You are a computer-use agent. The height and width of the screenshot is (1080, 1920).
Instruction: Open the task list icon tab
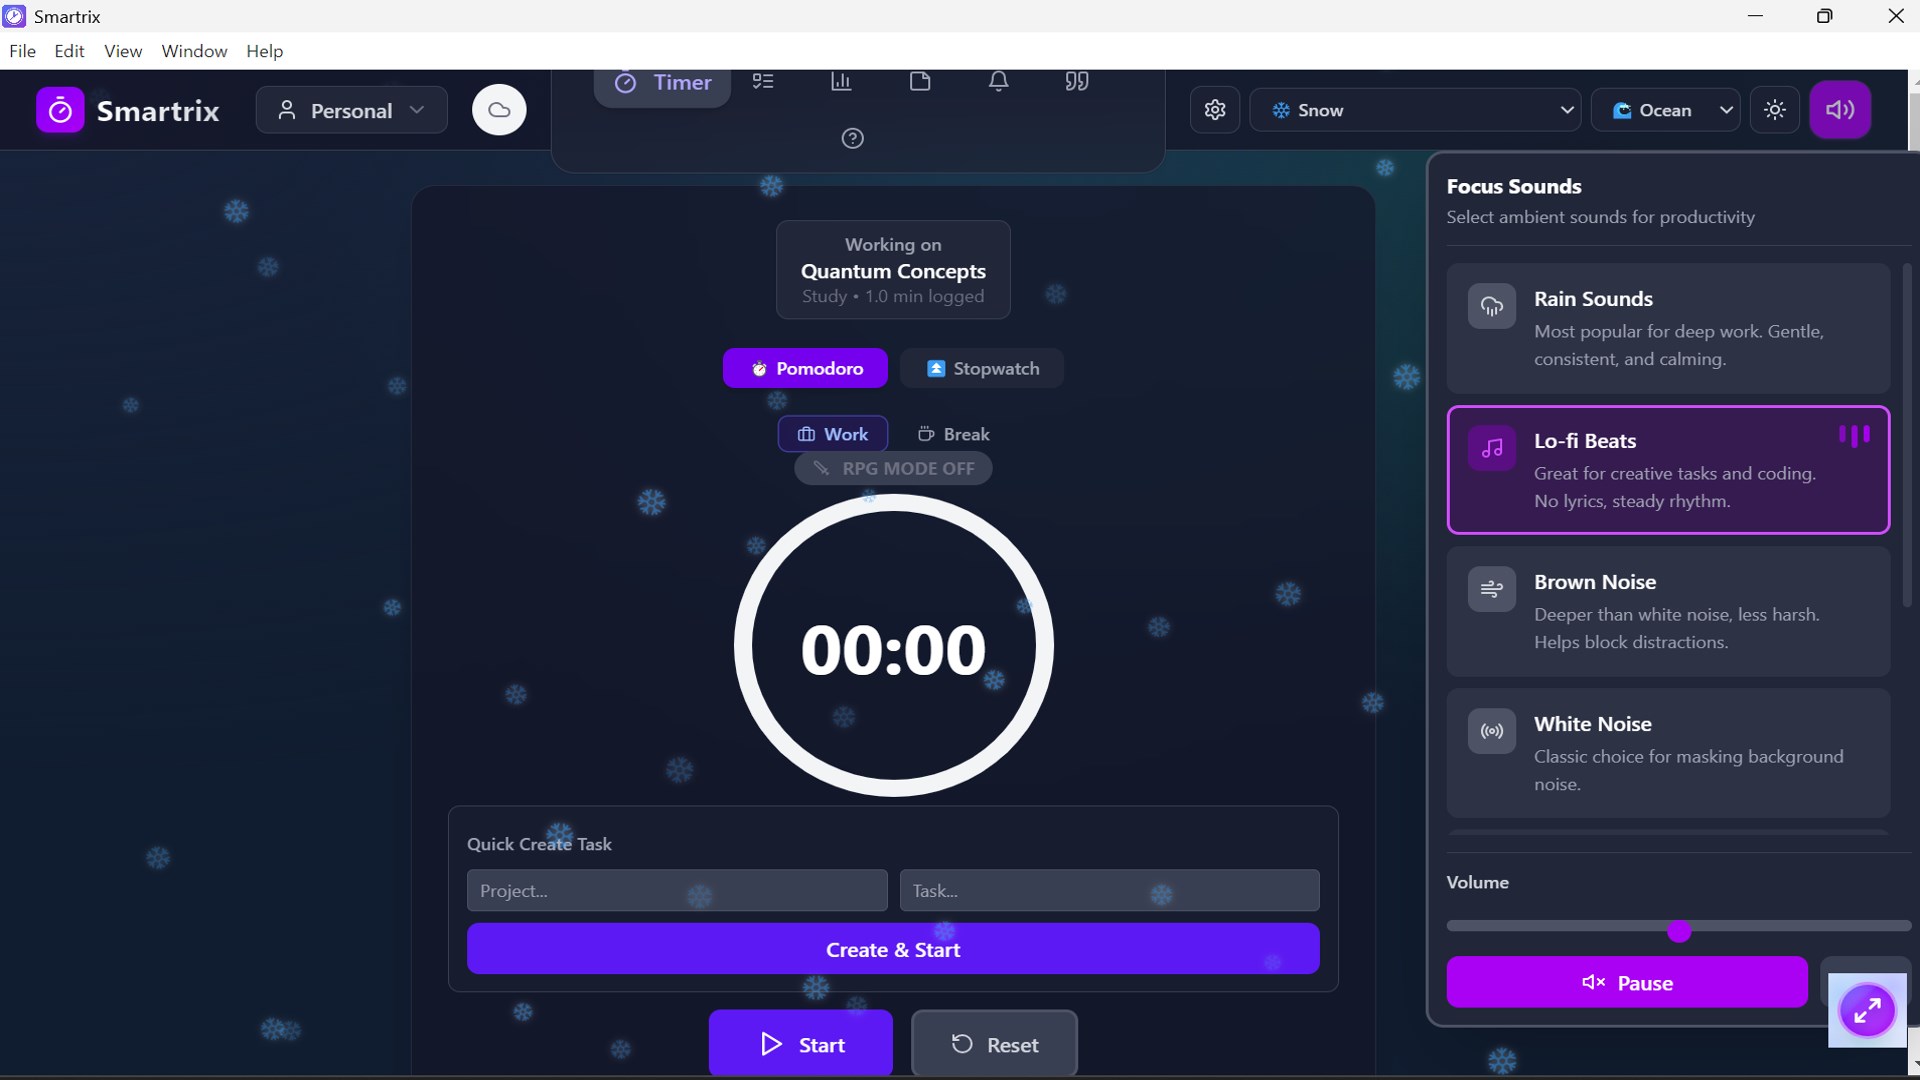(x=763, y=82)
